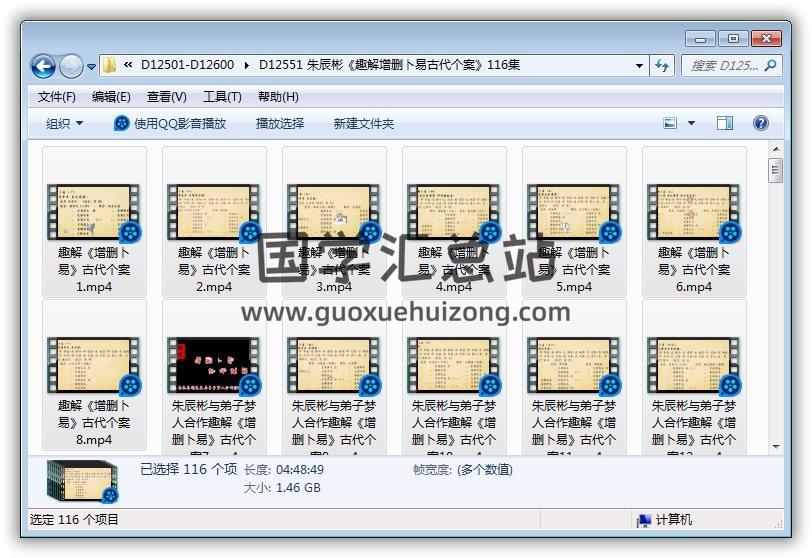The width and height of the screenshot is (812, 558).
Task: Open the 工具(T) menu
Action: (222, 97)
